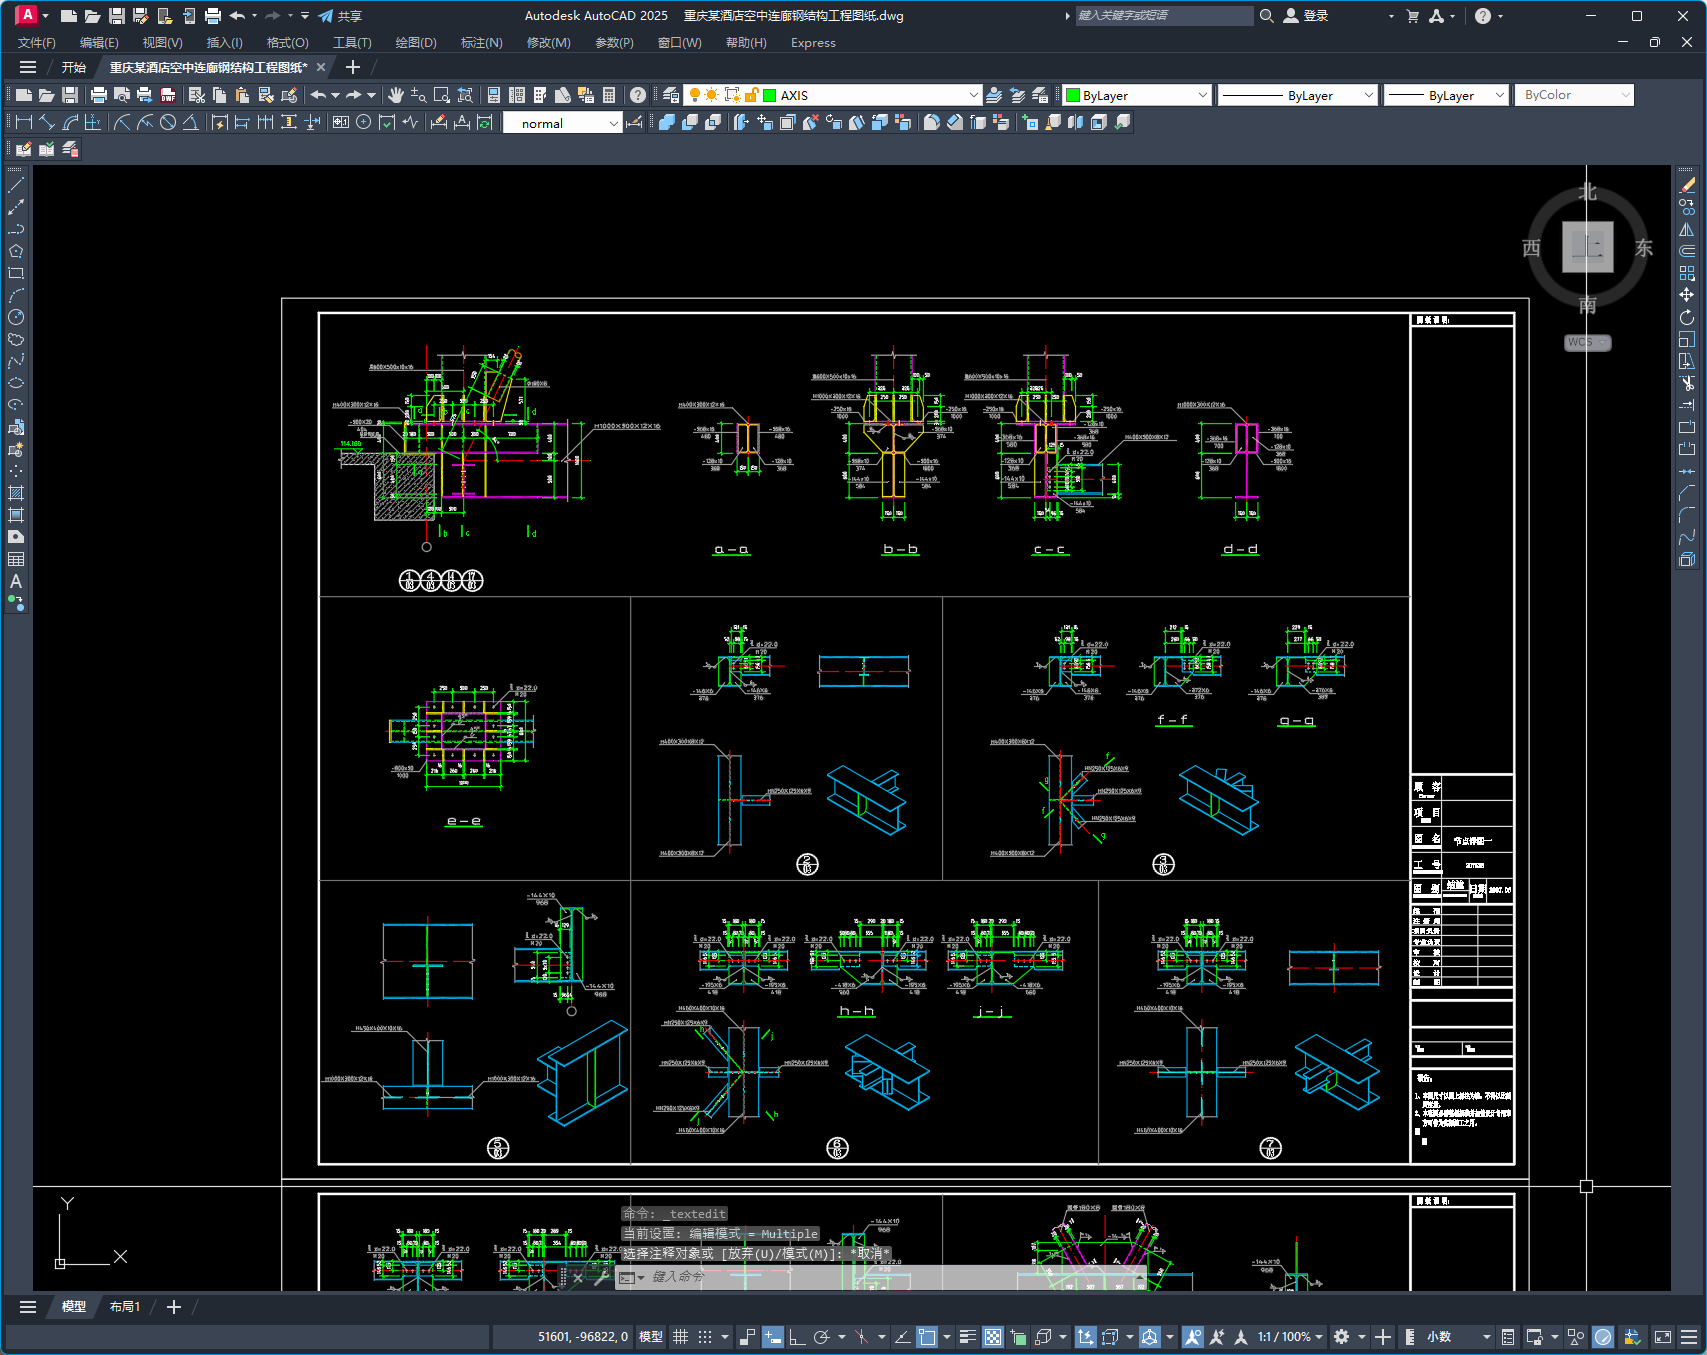Viewport: 1707px width, 1355px height.
Task: Click the Autodesk App Store cart icon
Action: [x=1413, y=16]
